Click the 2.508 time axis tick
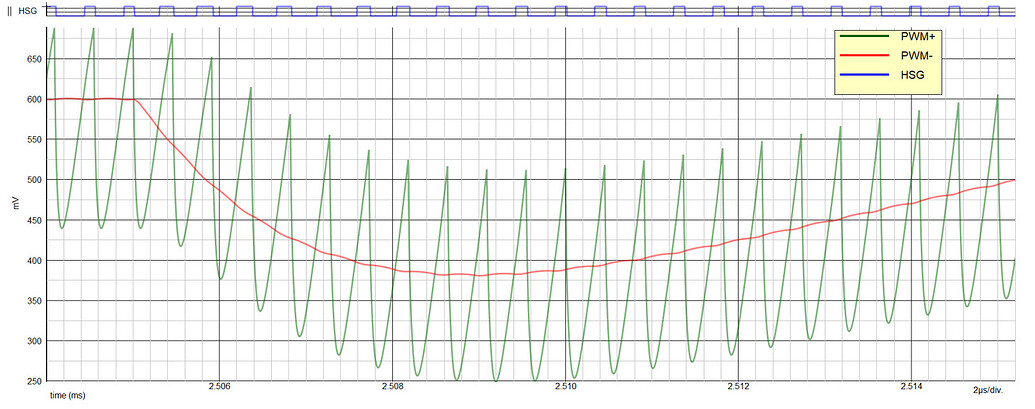Viewport: 1035px width, 409px height. (x=392, y=387)
